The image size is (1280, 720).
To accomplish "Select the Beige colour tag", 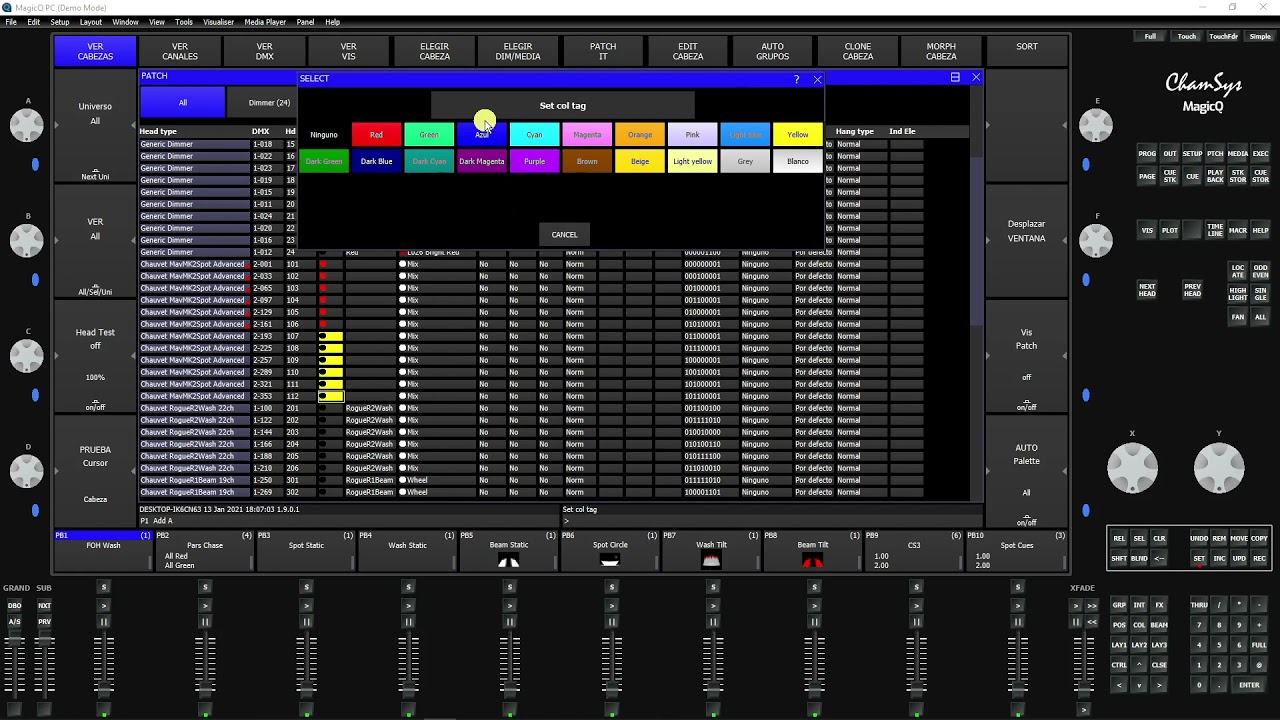I will [640, 161].
